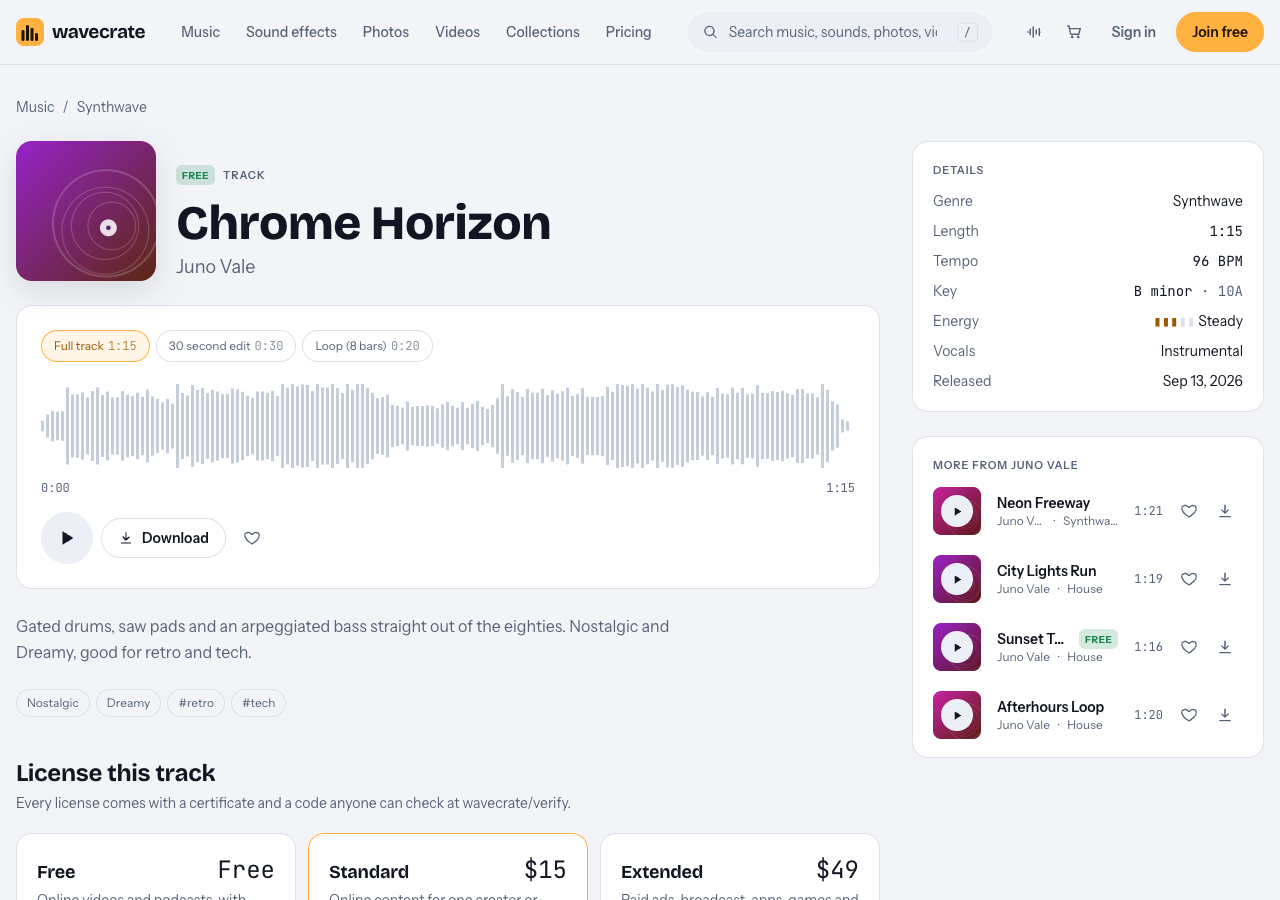Like the Afterhours Loop track
Screen dimensions: 1280x900
click(1189, 715)
